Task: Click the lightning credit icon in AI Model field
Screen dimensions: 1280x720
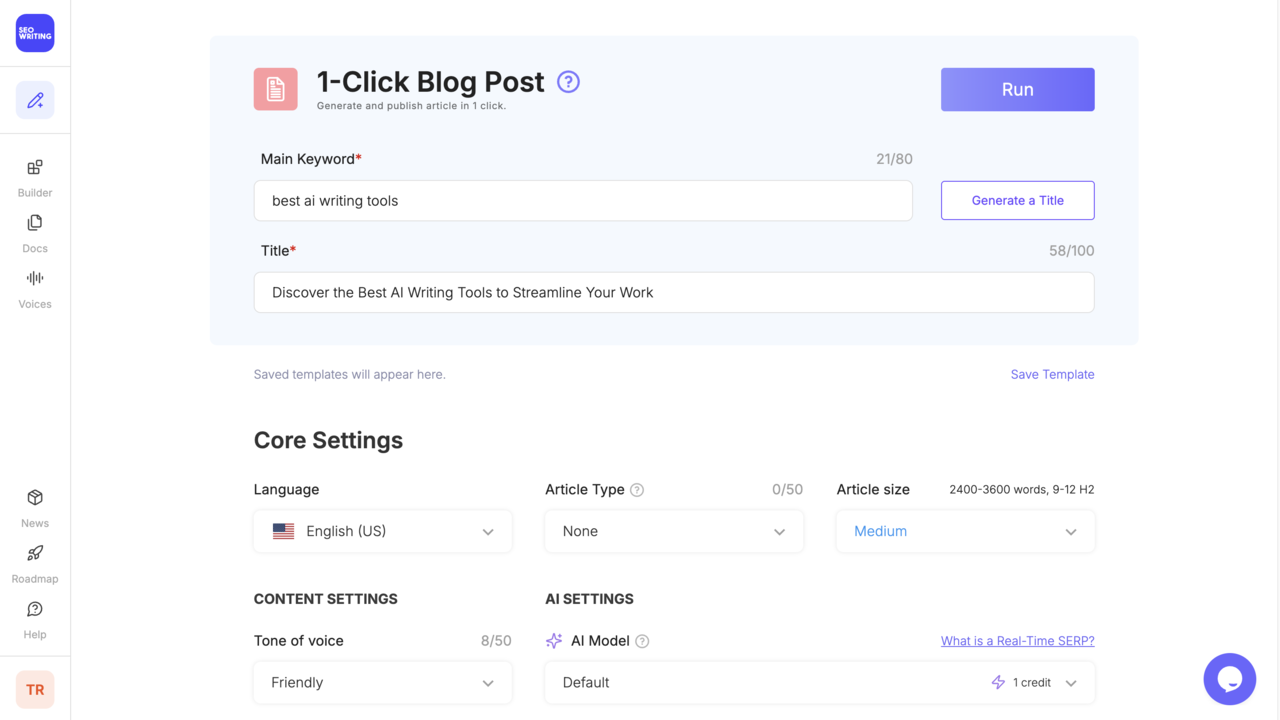Action: (x=997, y=682)
